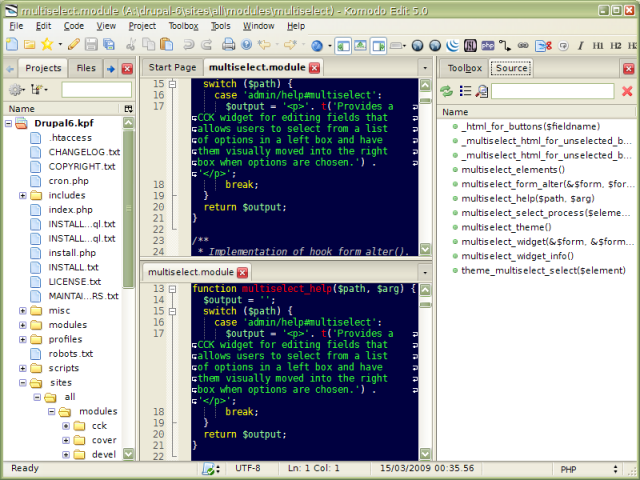The image size is (640, 480).
Task: Toggle the left pane visibility
Action: point(343,46)
